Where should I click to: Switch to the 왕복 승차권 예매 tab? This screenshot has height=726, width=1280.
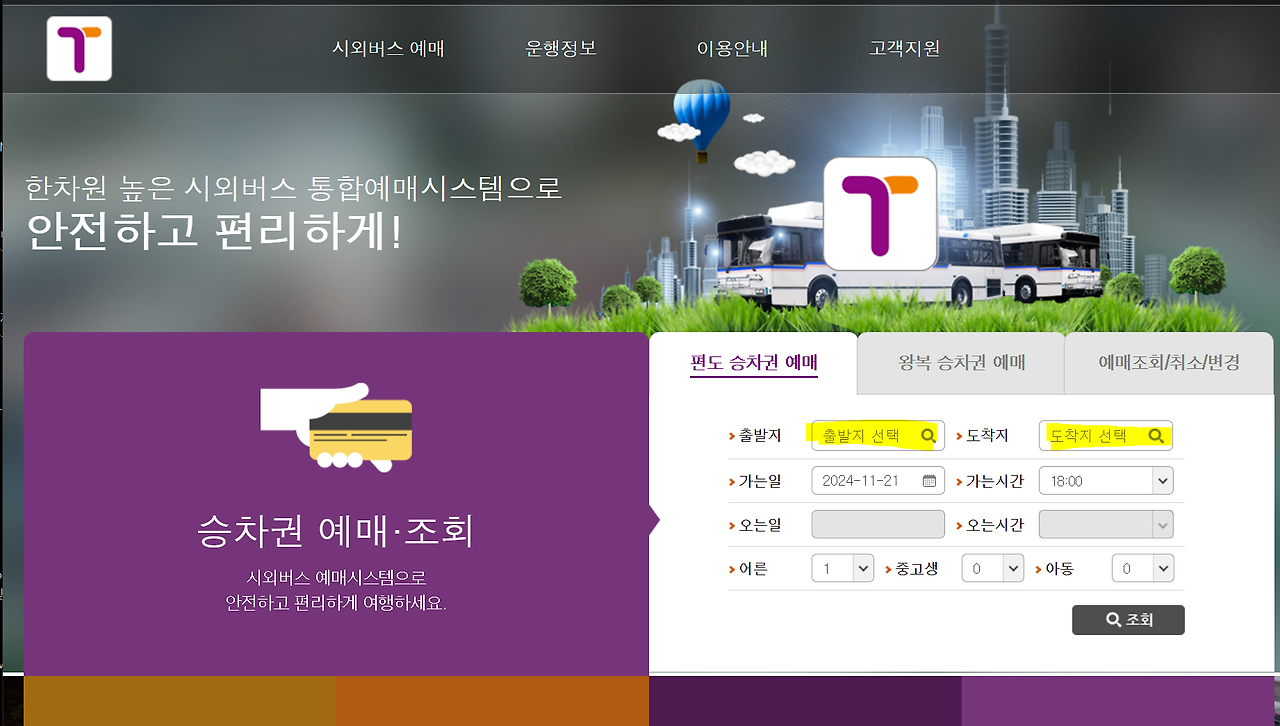[x=959, y=363]
